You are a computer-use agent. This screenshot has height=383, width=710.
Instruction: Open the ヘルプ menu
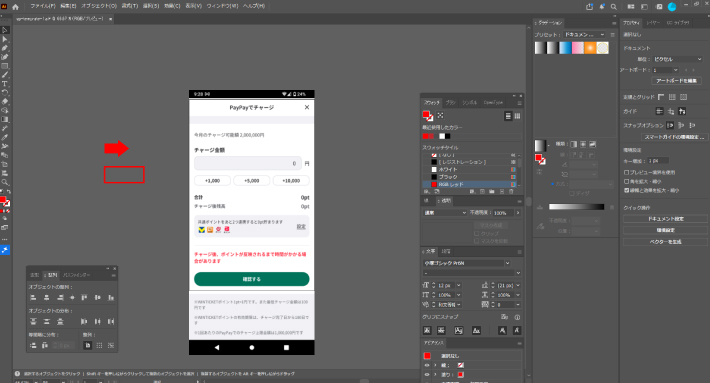[x=254, y=6]
